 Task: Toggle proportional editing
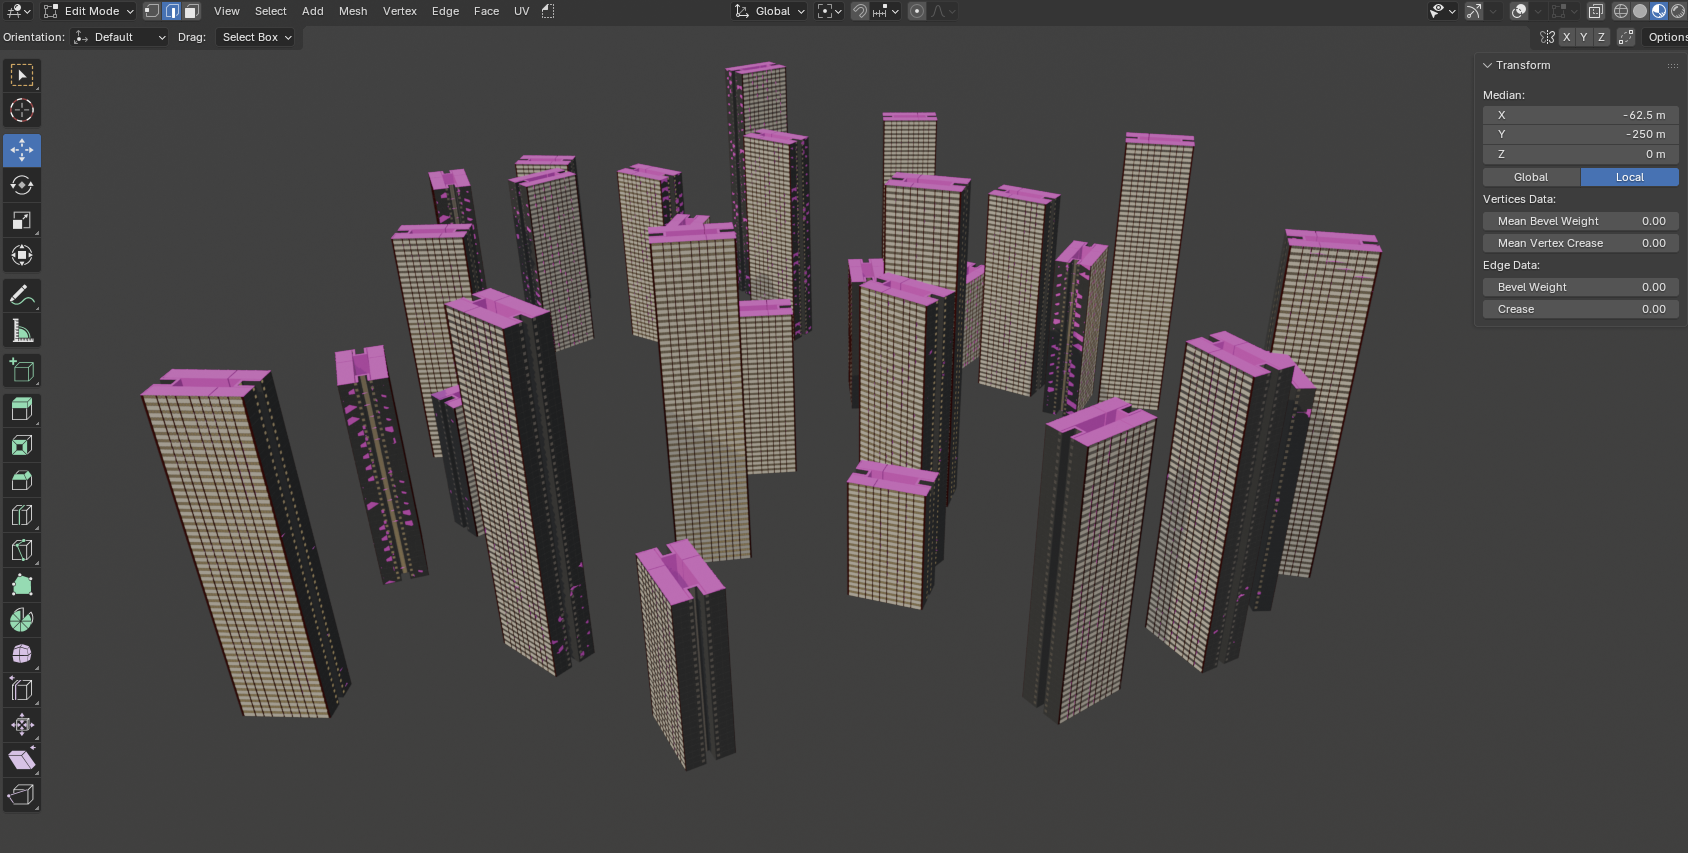click(917, 11)
